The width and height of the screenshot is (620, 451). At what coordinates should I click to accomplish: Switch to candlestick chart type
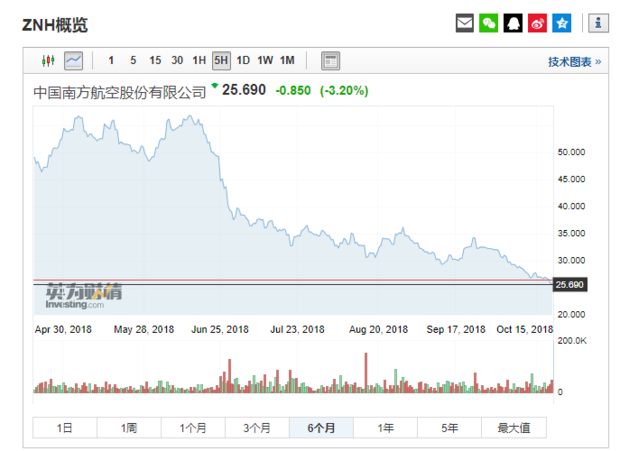click(x=45, y=61)
